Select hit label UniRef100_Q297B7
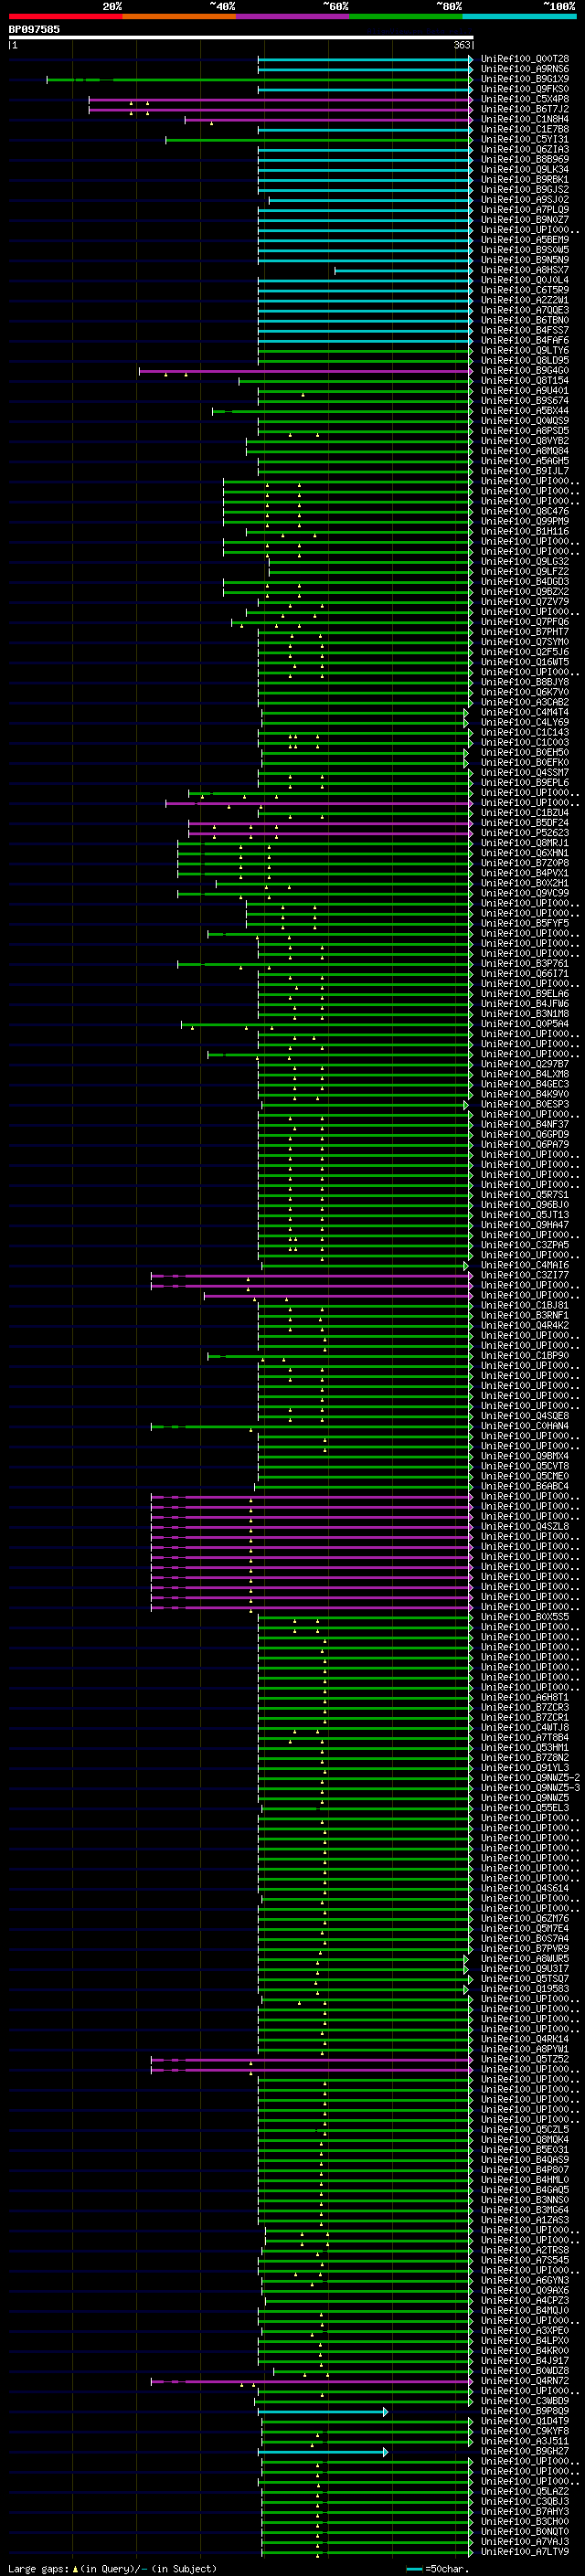Viewport: 585px width, 2576px height. click(525, 1064)
